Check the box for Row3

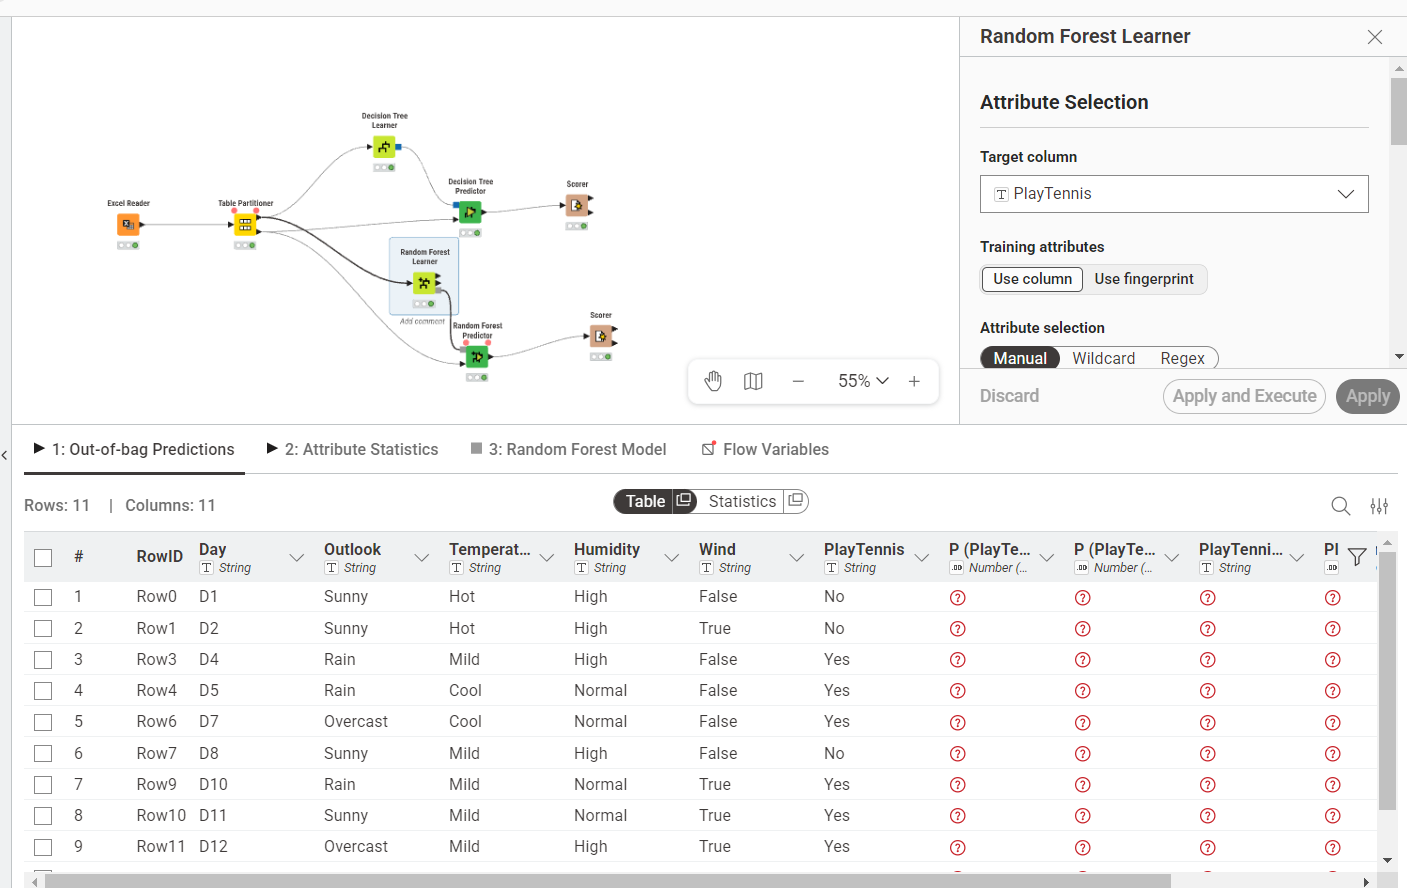click(43, 660)
